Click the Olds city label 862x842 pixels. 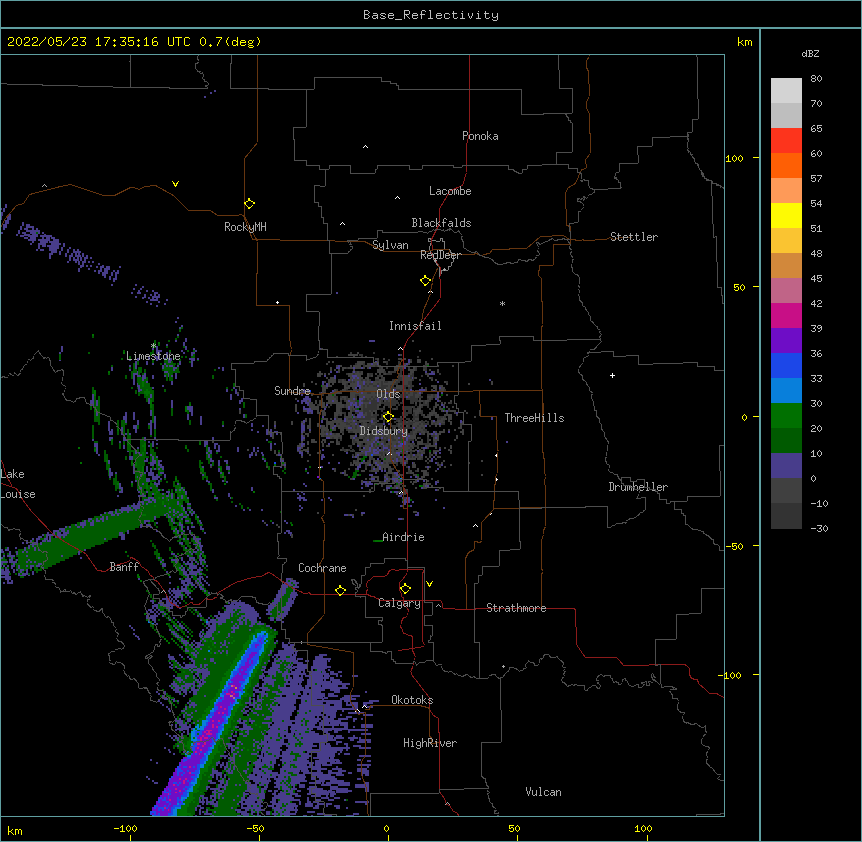[388, 394]
